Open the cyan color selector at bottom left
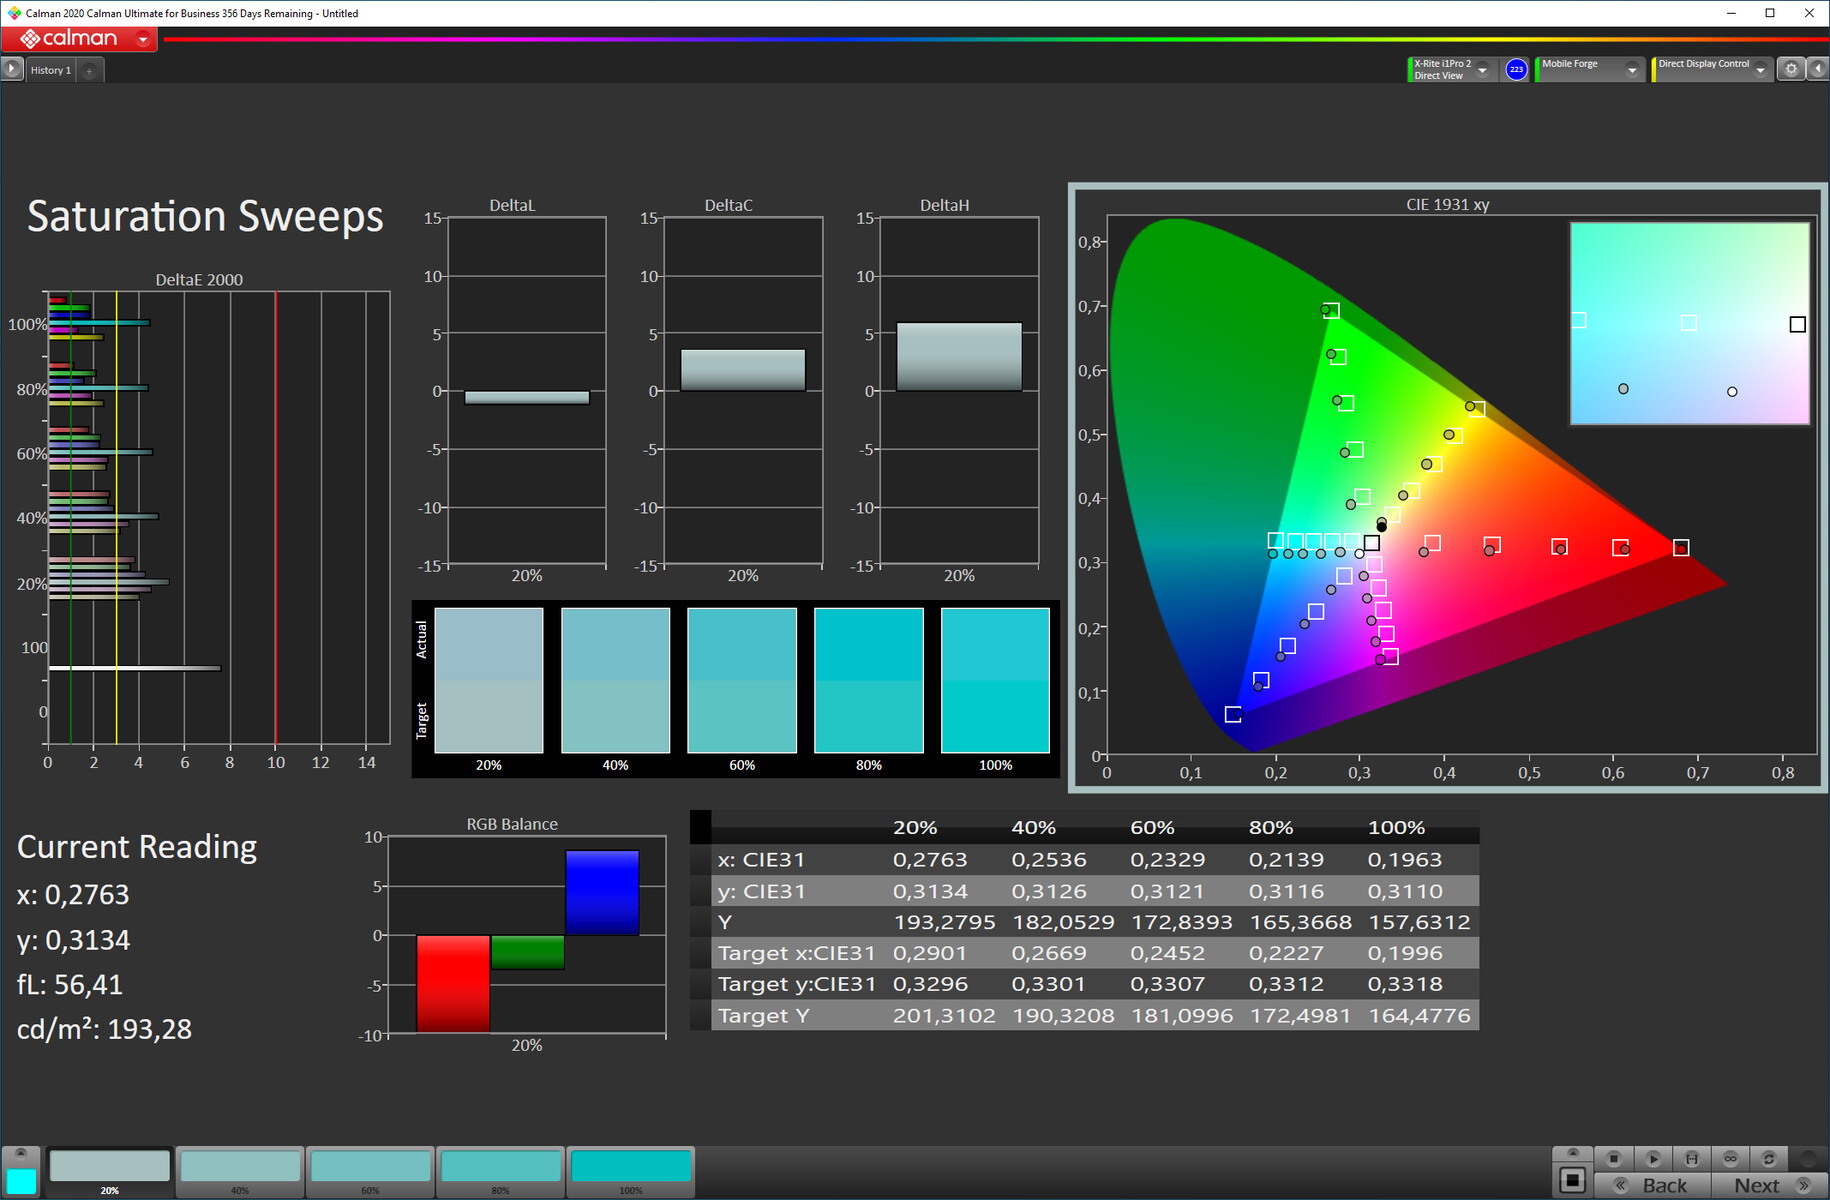 tap(21, 1181)
